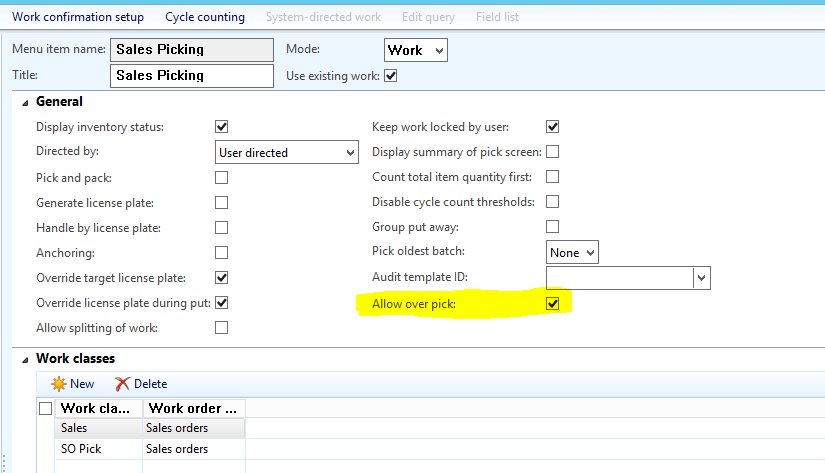Enable Allow splitting of work checkbox
825x473 pixels.
point(222,328)
